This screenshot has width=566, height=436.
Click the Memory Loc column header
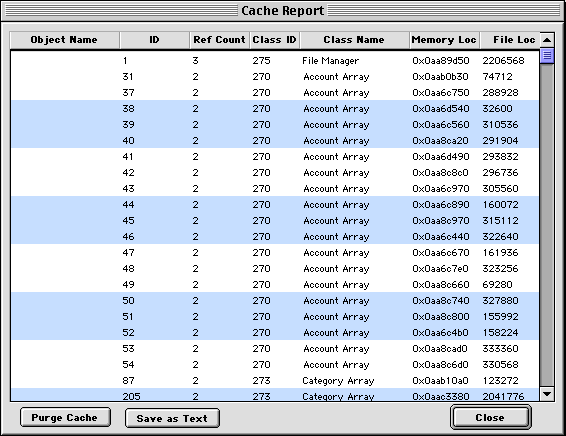click(x=444, y=40)
